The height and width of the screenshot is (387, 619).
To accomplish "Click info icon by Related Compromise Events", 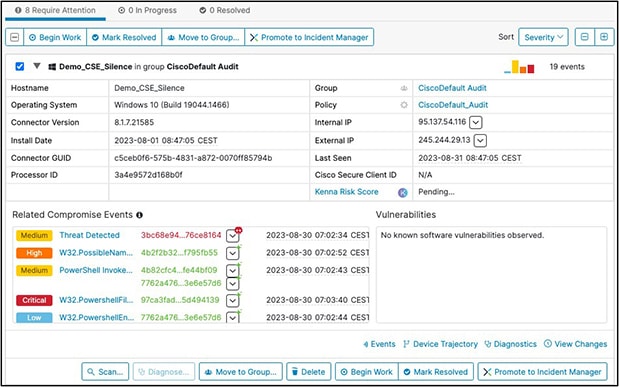I will click(139, 215).
